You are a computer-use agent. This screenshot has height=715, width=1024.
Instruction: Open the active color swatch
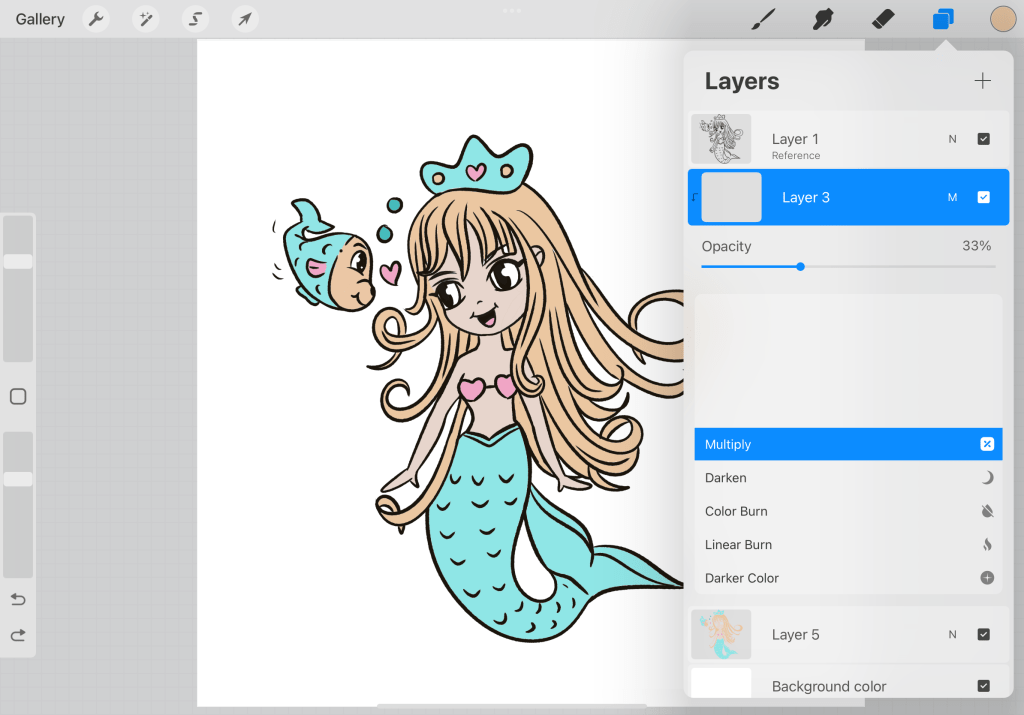tap(1002, 19)
